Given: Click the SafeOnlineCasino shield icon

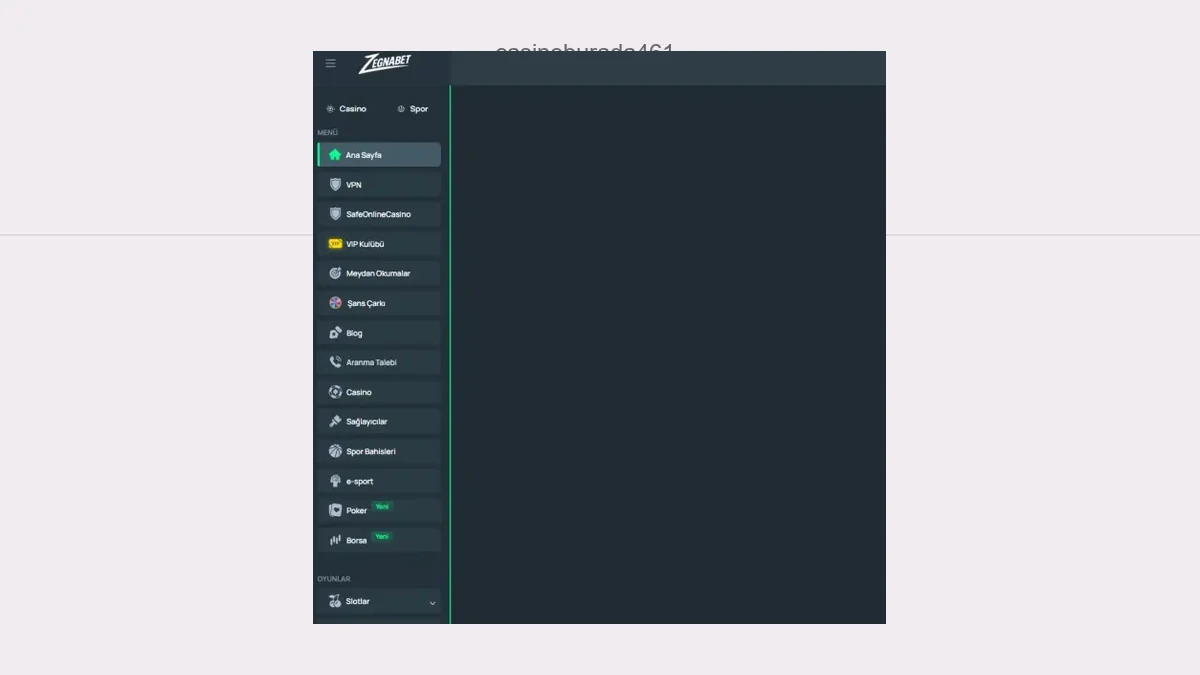Looking at the screenshot, I should pos(335,214).
